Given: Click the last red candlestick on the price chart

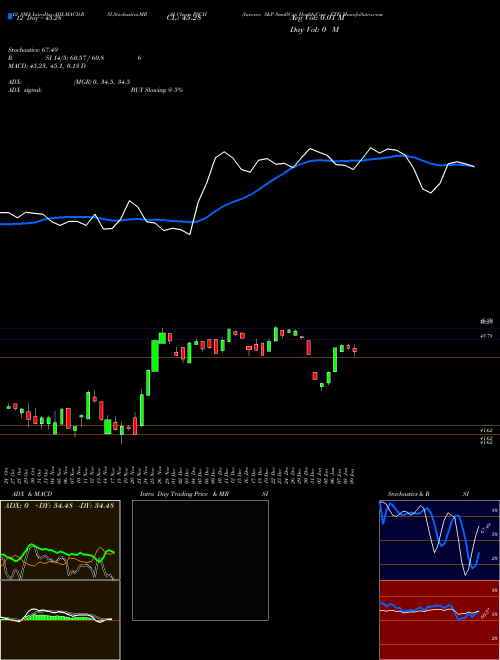Looking at the screenshot, I should tap(354, 350).
